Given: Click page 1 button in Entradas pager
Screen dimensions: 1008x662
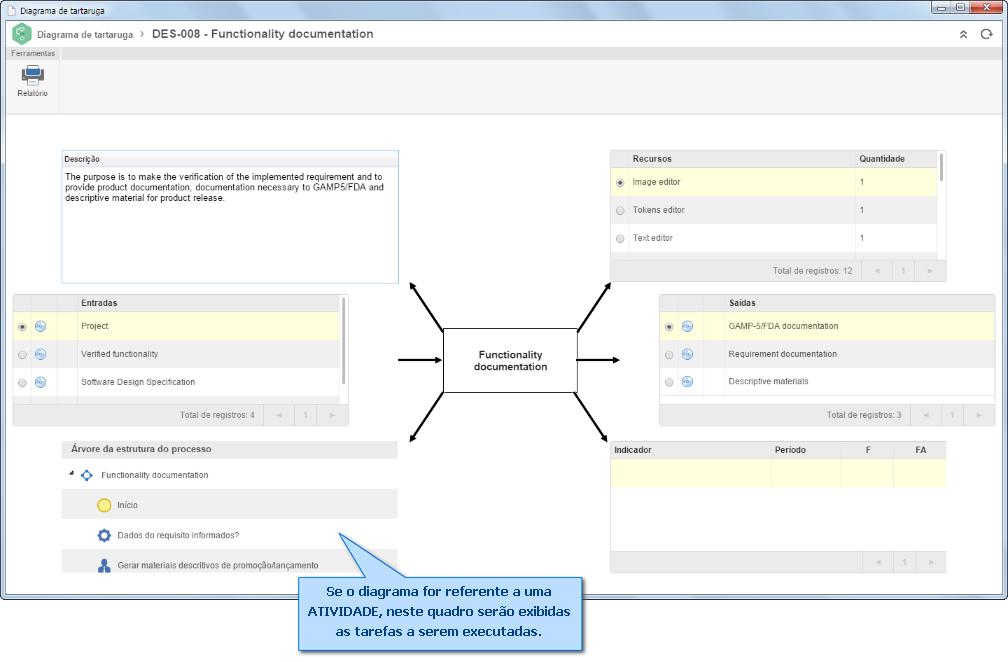Looking at the screenshot, I should (x=305, y=415).
